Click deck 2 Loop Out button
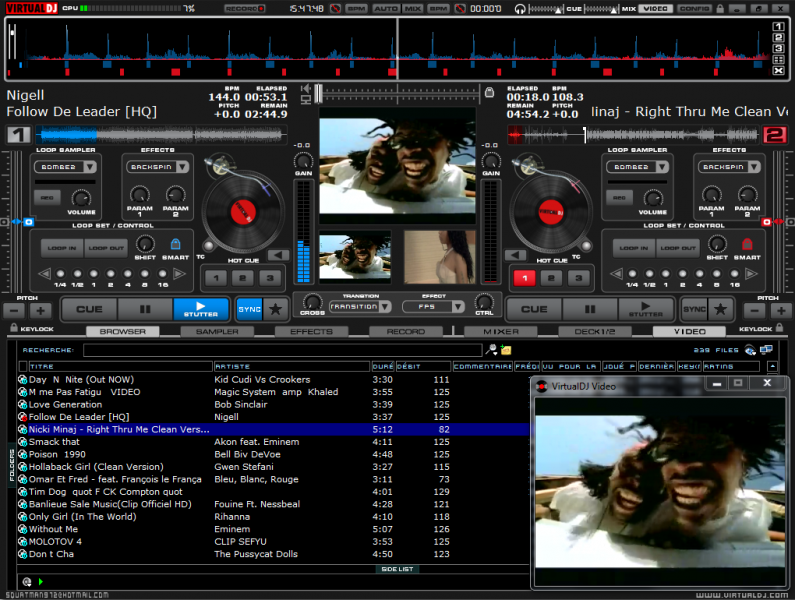795x600 pixels. click(x=678, y=248)
